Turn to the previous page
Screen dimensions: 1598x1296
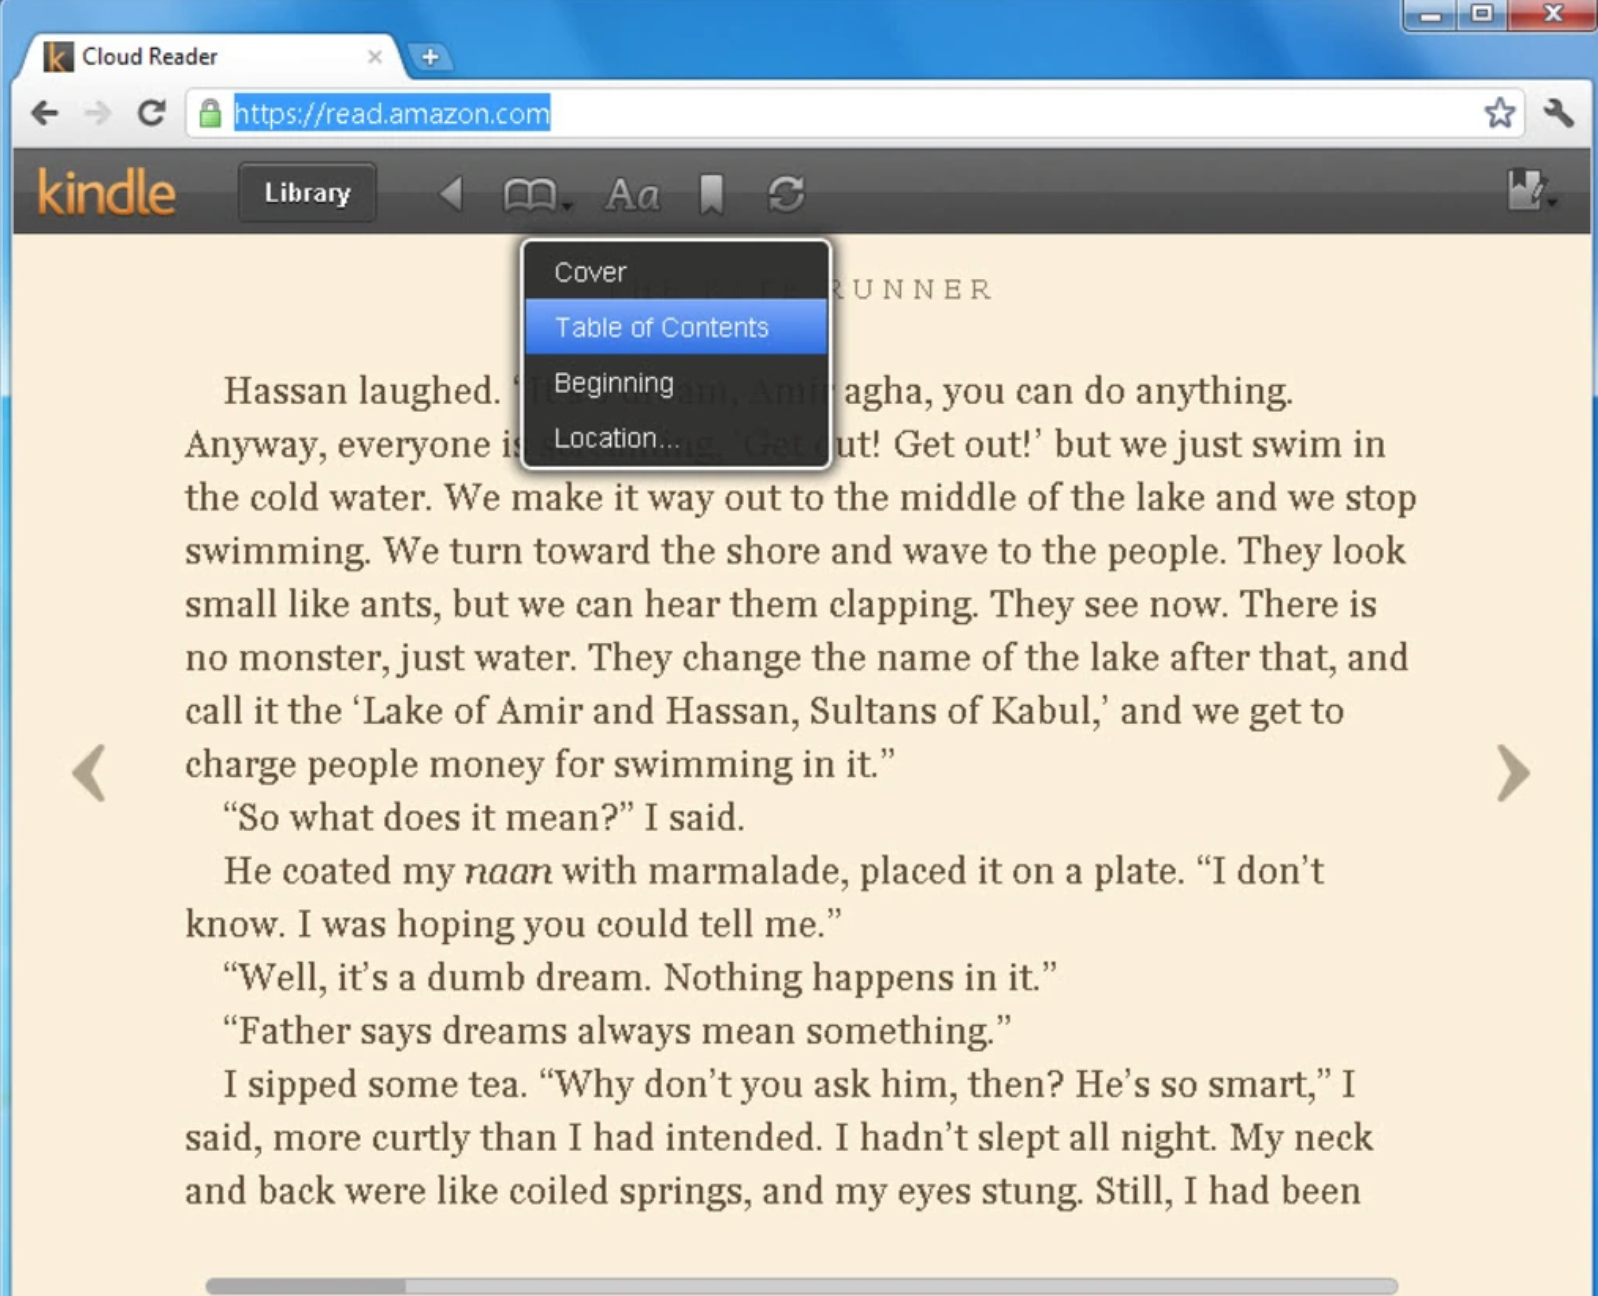[90, 773]
